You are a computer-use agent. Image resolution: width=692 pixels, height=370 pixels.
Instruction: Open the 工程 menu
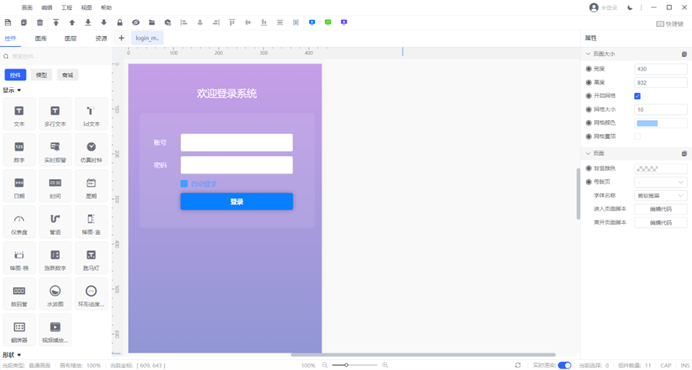[67, 8]
